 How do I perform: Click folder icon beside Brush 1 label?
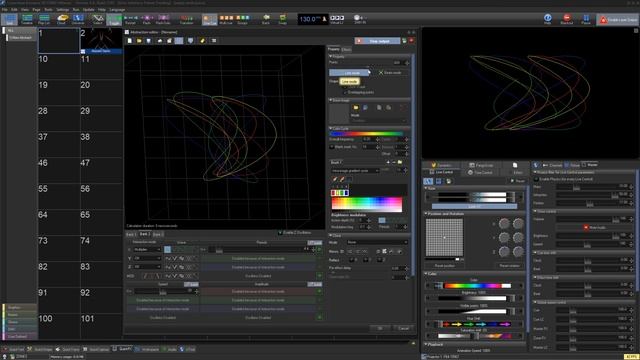(x=400, y=162)
